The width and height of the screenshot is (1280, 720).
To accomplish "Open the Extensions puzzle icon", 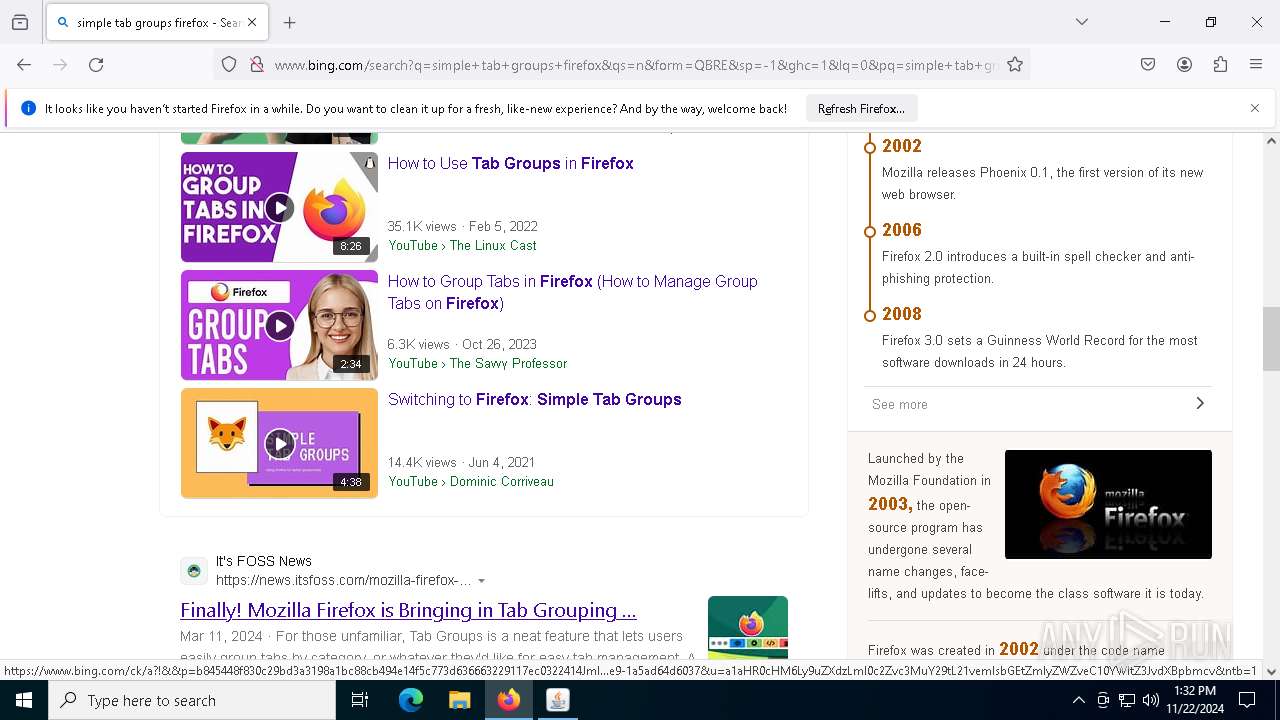I will click(1220, 65).
